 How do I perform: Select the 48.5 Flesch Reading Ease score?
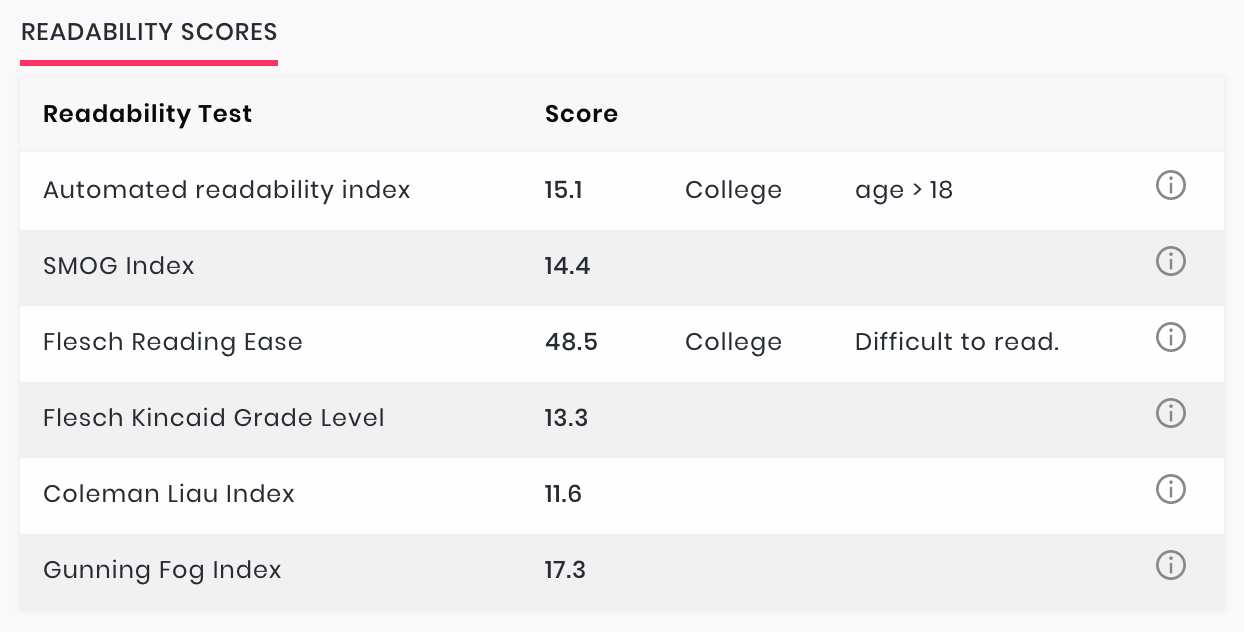coord(571,342)
